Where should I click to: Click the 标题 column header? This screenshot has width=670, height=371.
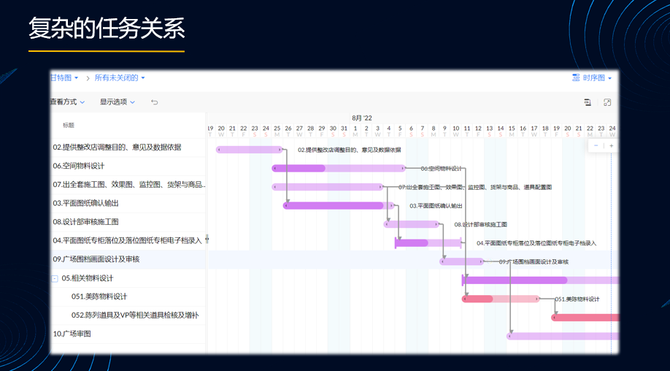[x=68, y=125]
